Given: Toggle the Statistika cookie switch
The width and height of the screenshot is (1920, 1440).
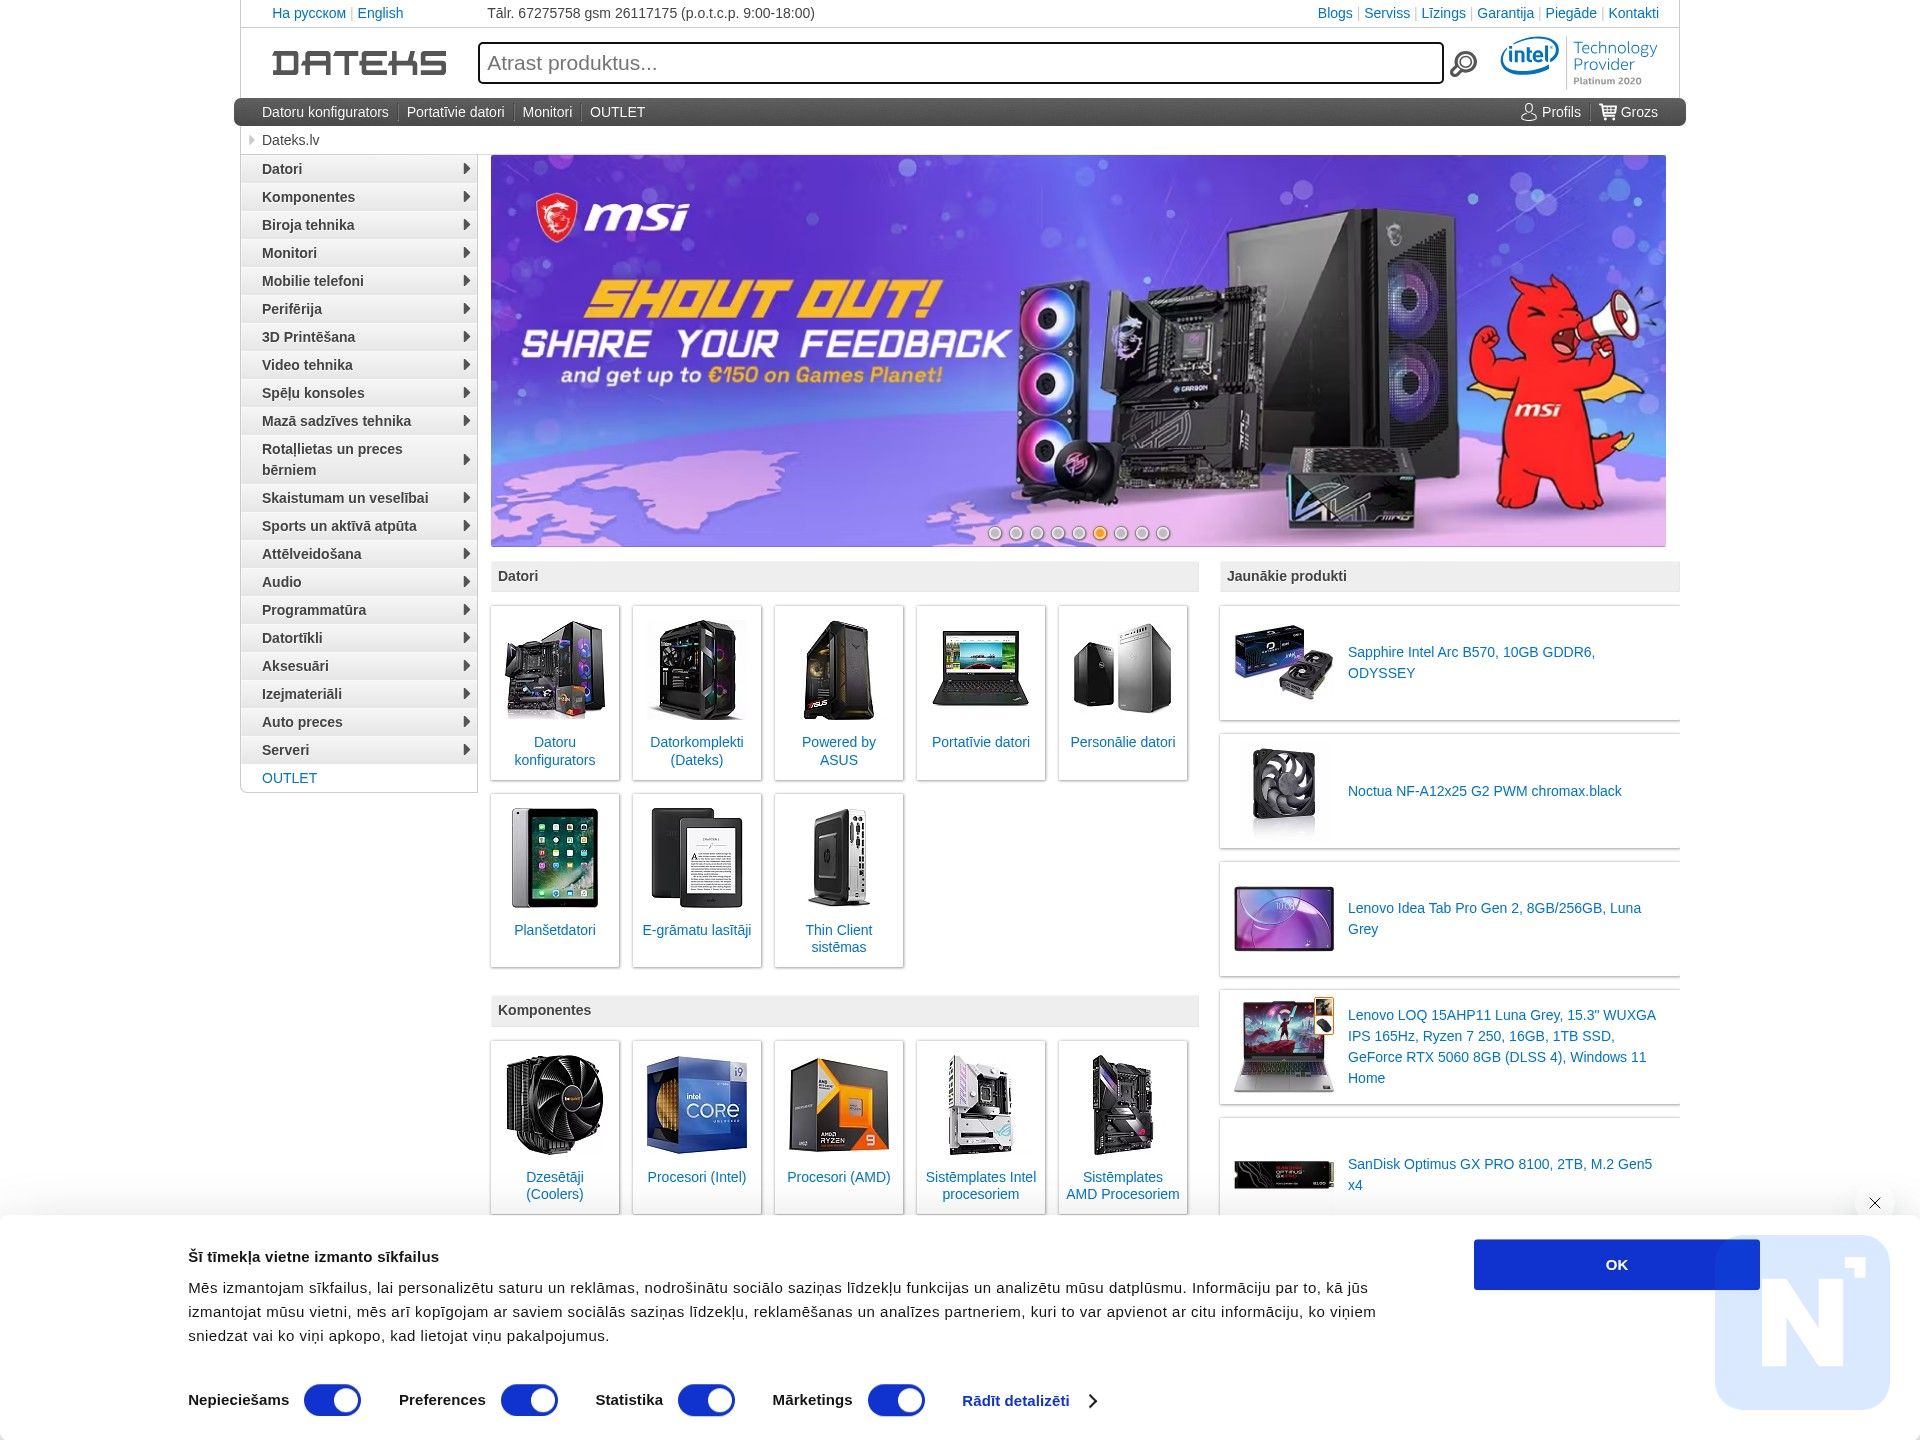Looking at the screenshot, I should (x=706, y=1400).
